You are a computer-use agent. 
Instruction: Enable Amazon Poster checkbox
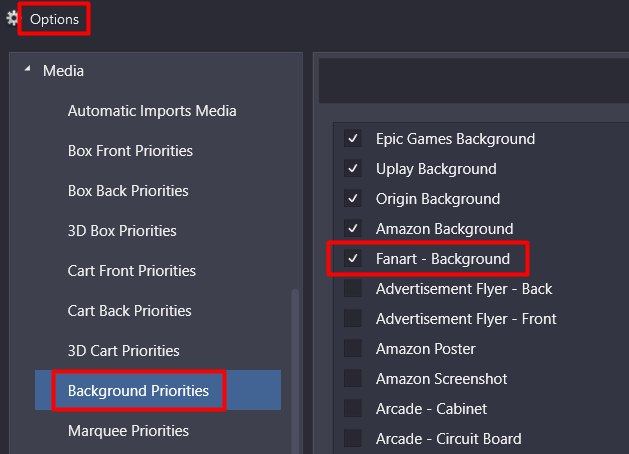[x=353, y=349]
